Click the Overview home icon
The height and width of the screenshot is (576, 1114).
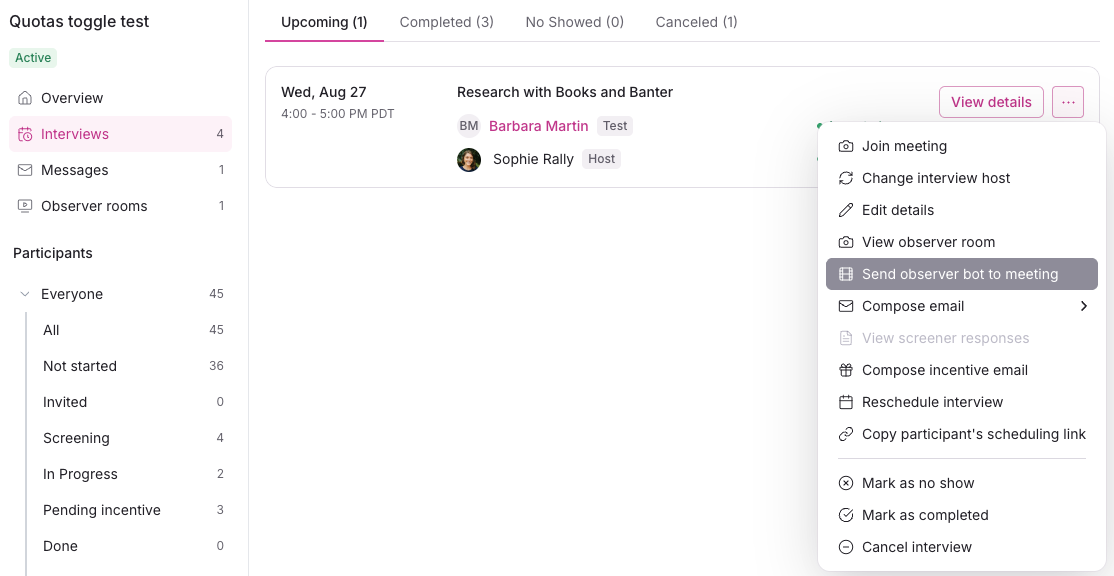coord(25,98)
